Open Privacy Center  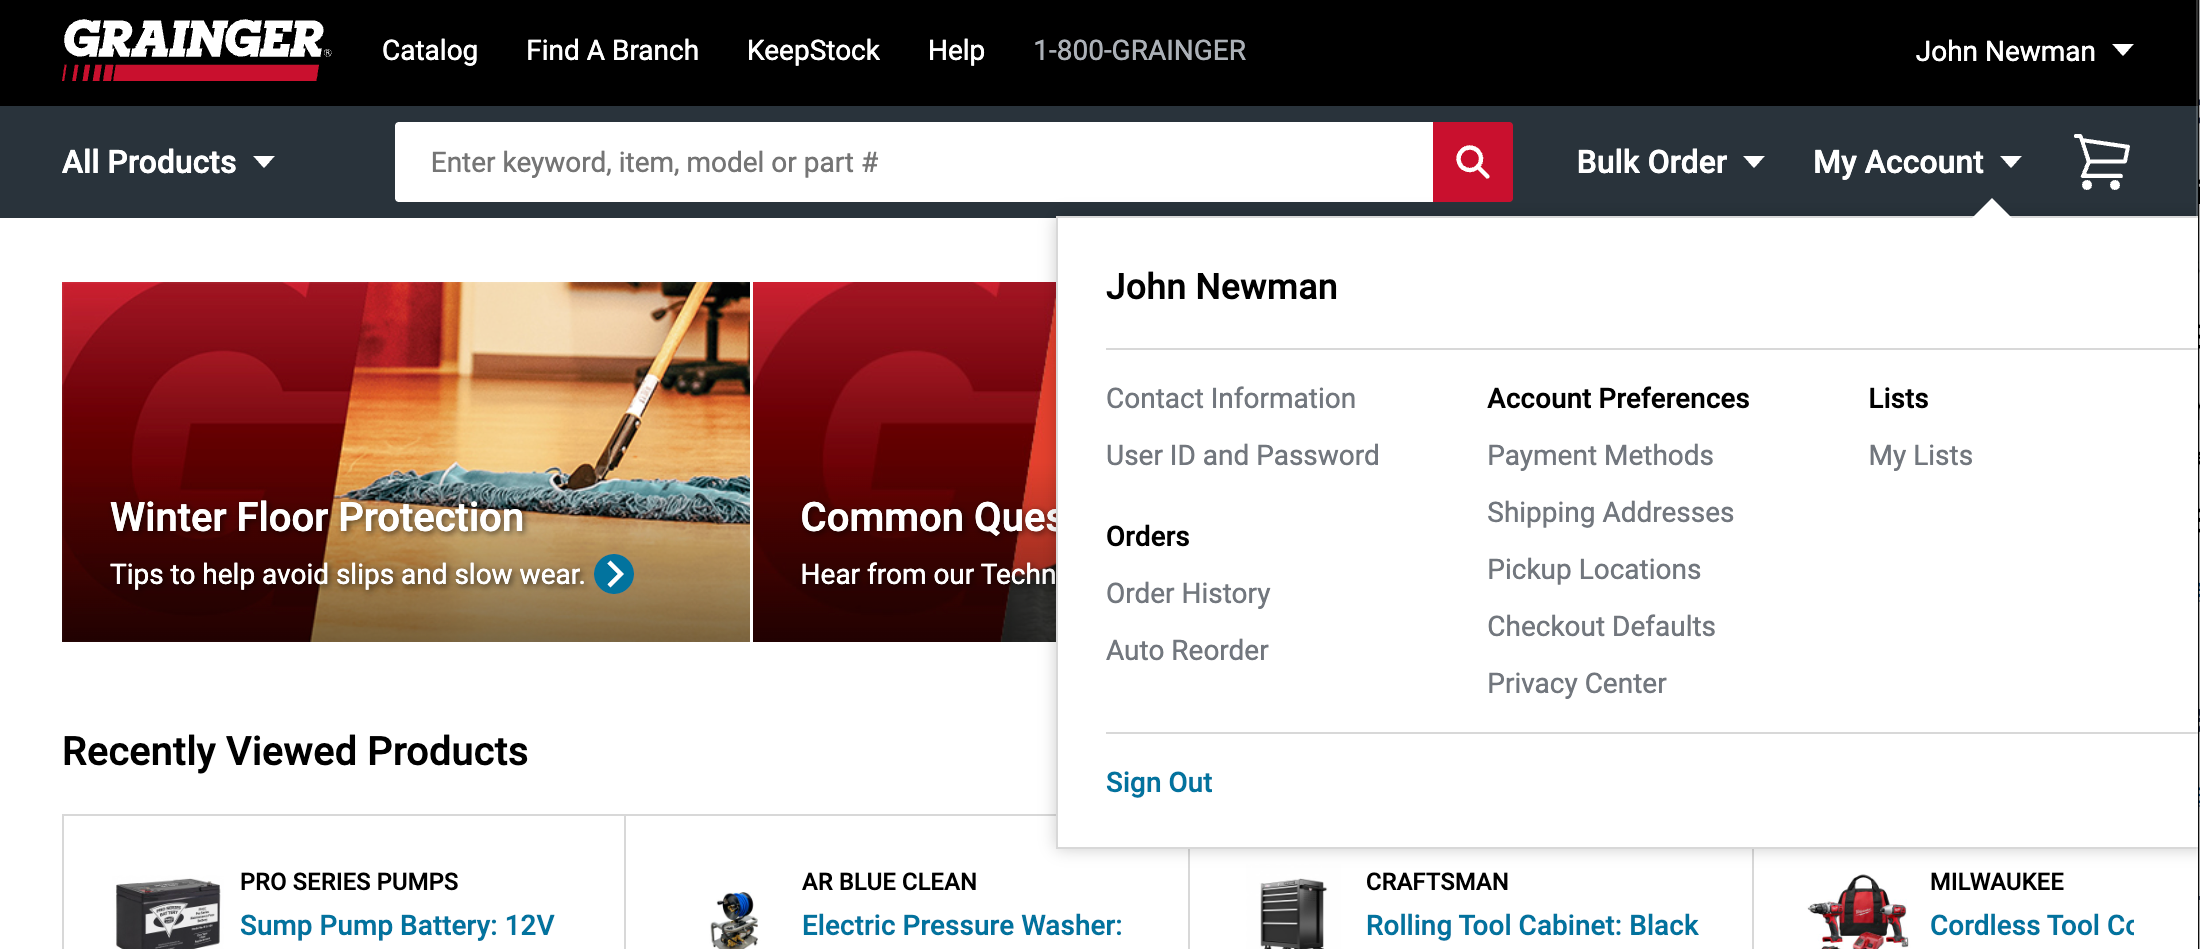pos(1576,683)
